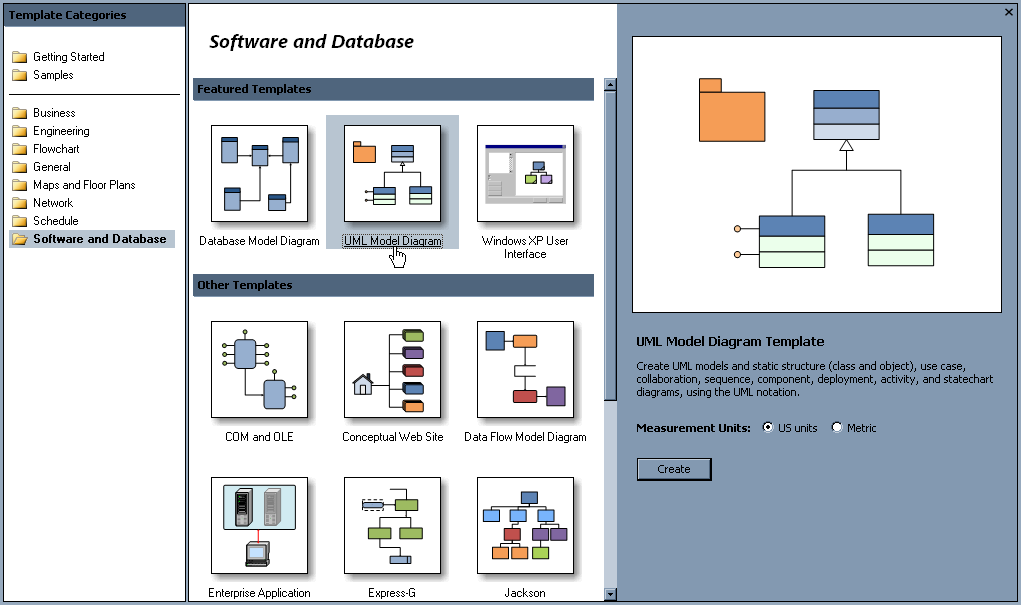Select the Express-G template icon

coord(392,525)
